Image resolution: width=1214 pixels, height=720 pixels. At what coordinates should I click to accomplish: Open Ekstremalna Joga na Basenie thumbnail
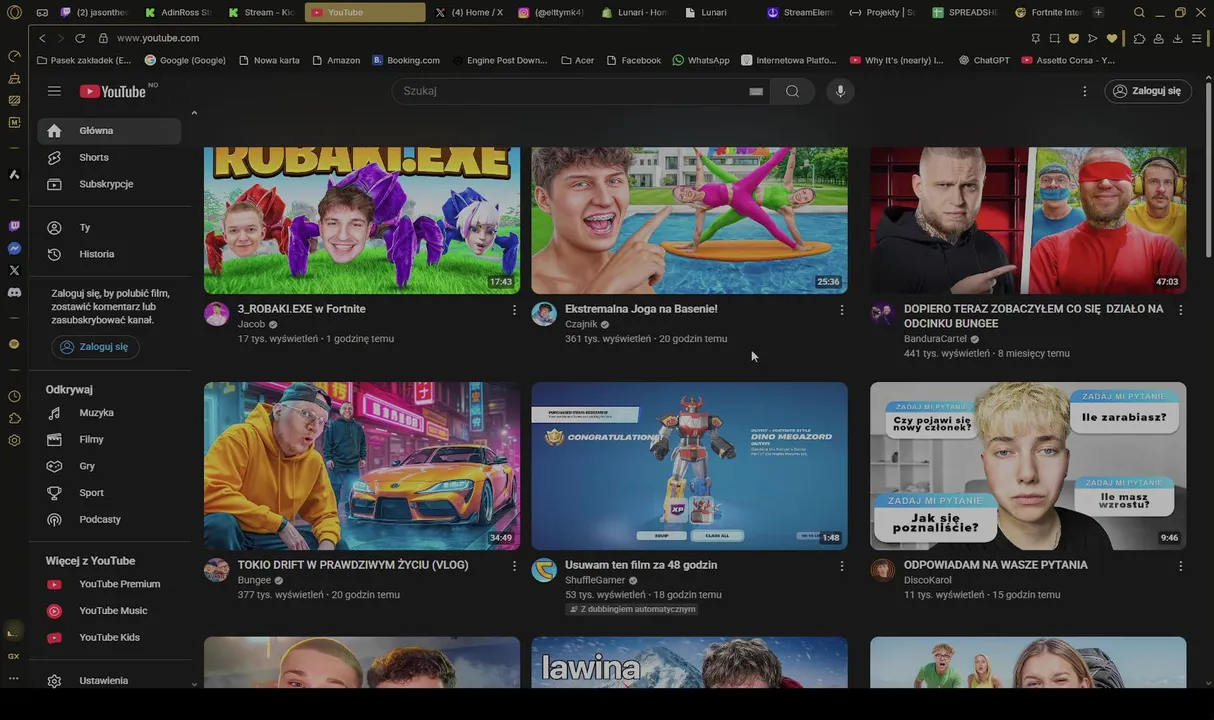pos(689,220)
